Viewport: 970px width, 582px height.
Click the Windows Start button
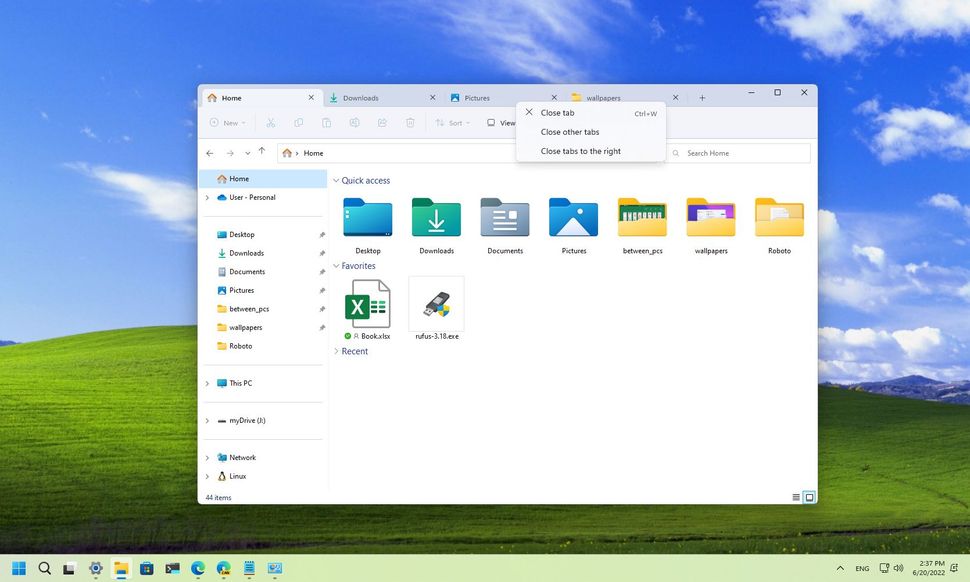coord(18,568)
